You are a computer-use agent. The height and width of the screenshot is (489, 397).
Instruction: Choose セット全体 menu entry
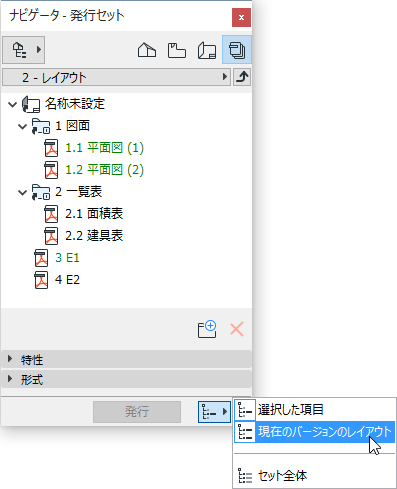315,476
